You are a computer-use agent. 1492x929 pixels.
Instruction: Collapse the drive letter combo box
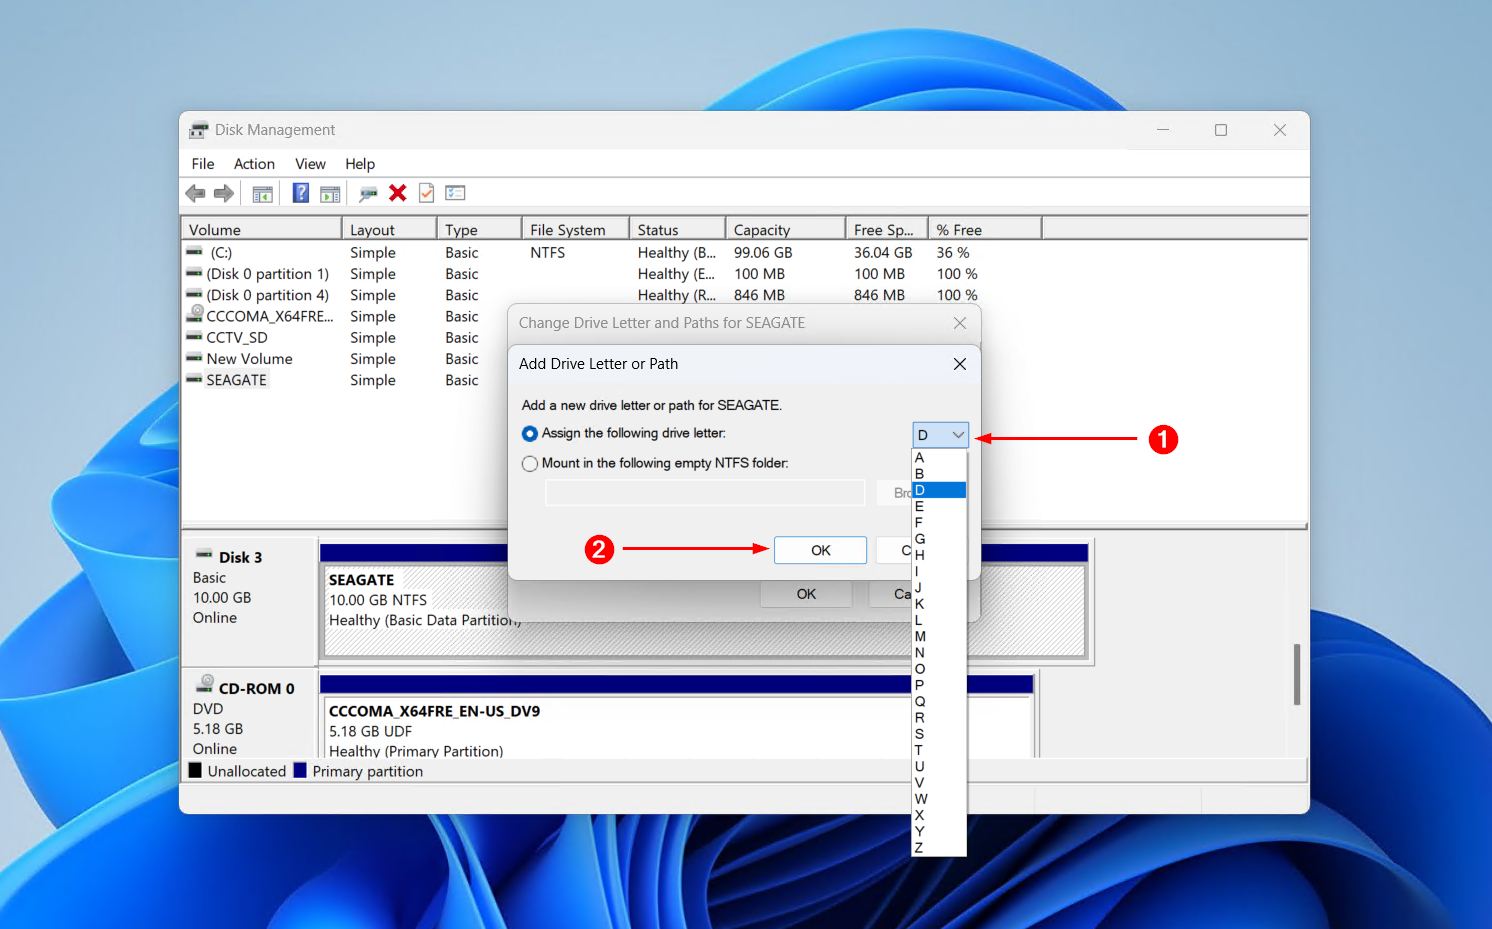point(941,435)
